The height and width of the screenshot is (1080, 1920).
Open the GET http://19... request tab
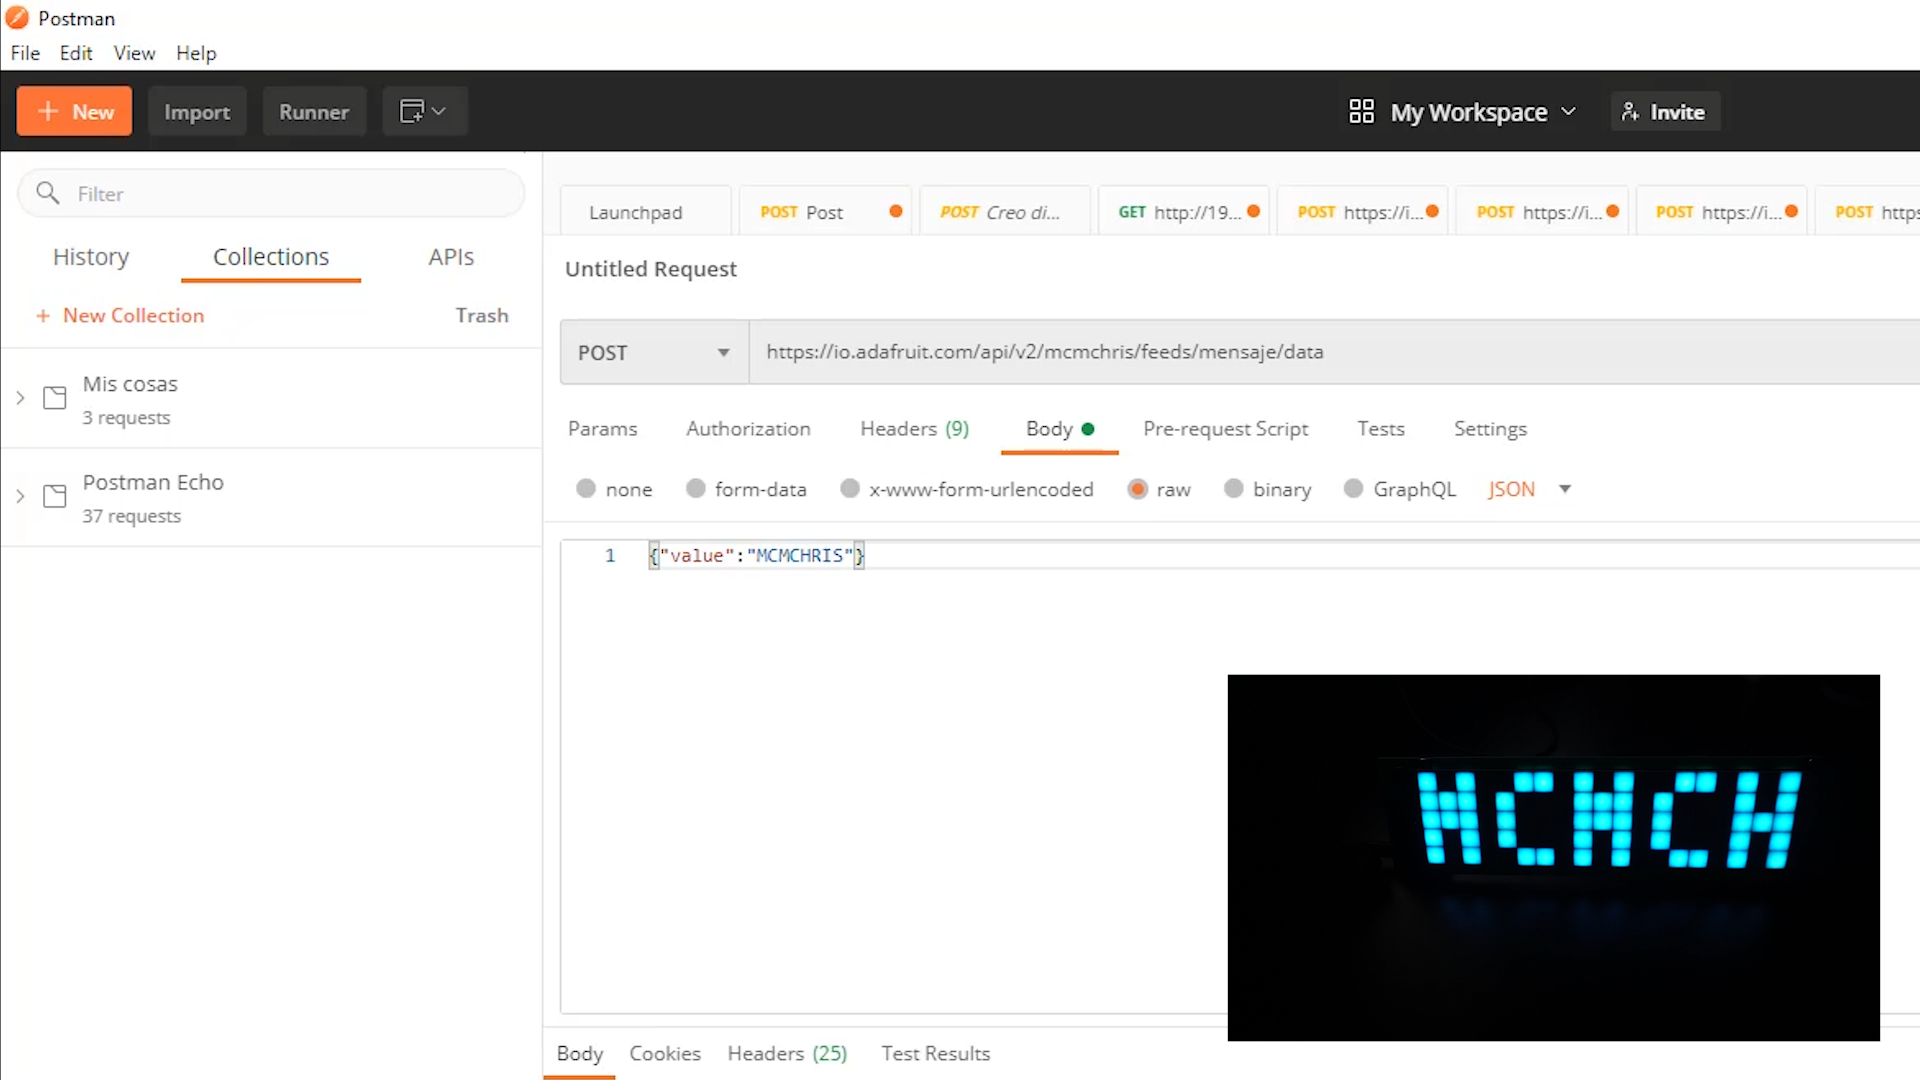pyautogui.click(x=1183, y=212)
